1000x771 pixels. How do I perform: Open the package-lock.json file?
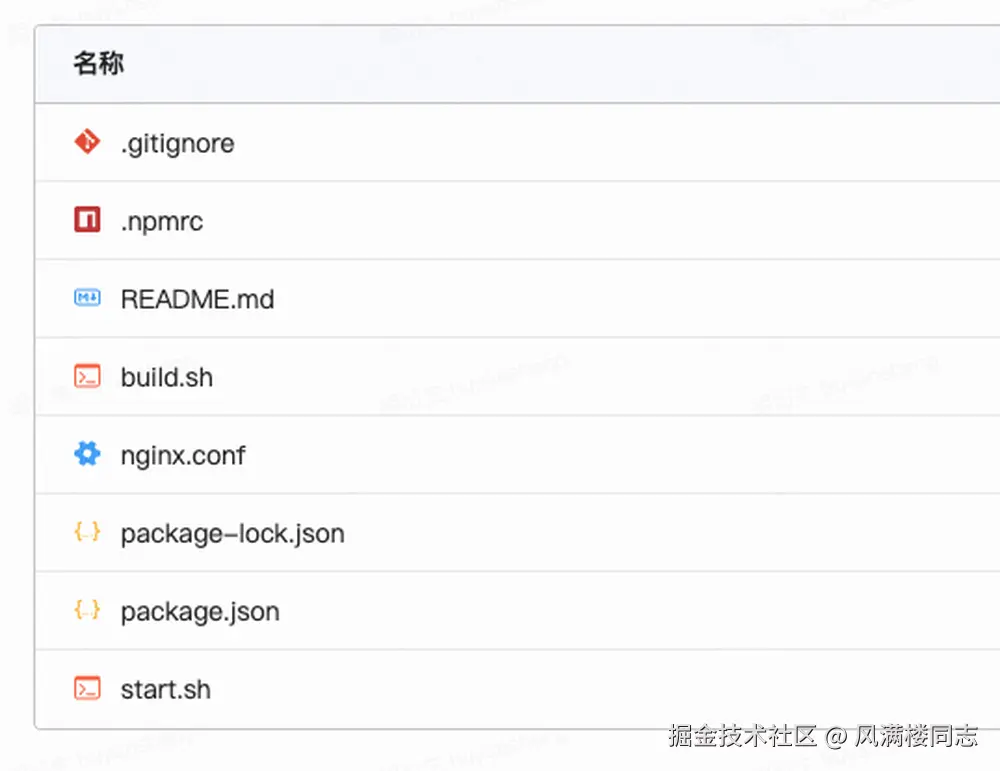[x=232, y=534]
